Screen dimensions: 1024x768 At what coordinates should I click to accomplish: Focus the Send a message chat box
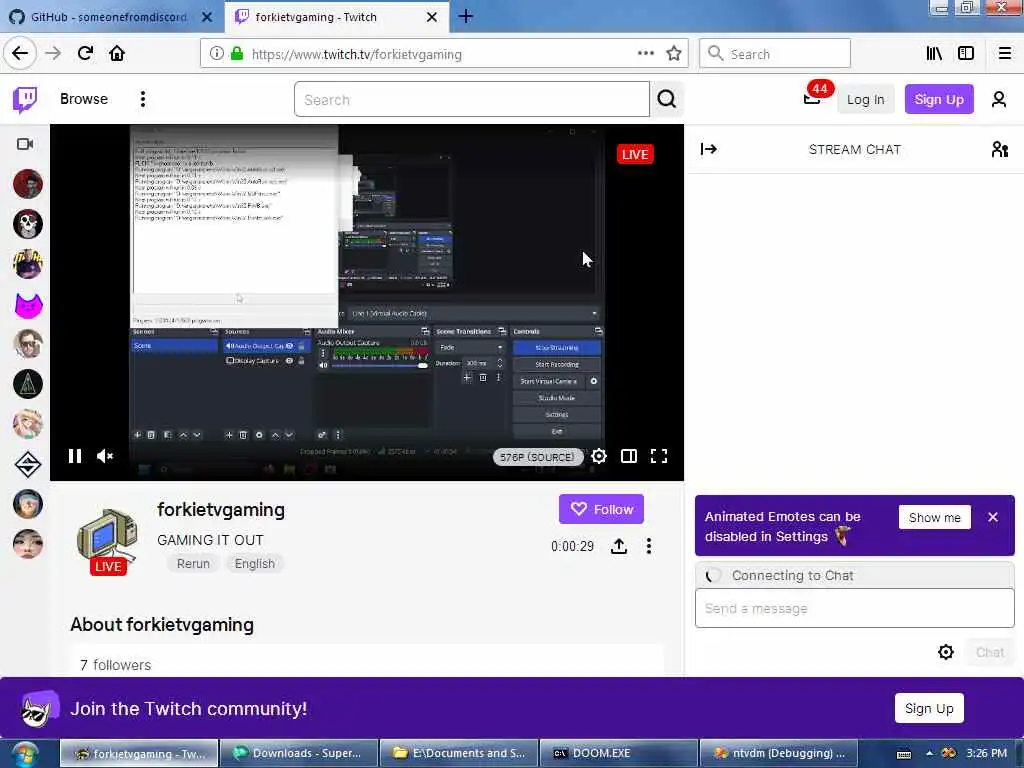pos(854,608)
